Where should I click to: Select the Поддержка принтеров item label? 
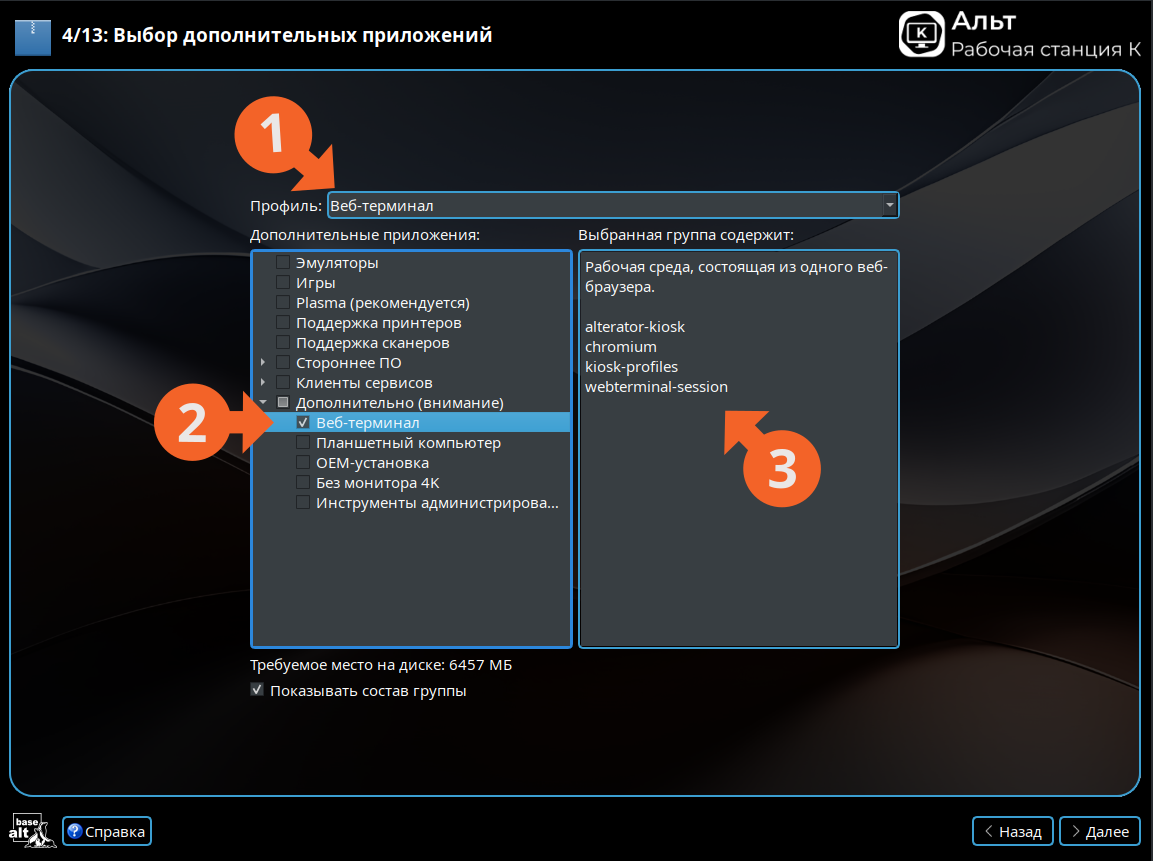[x=378, y=323]
